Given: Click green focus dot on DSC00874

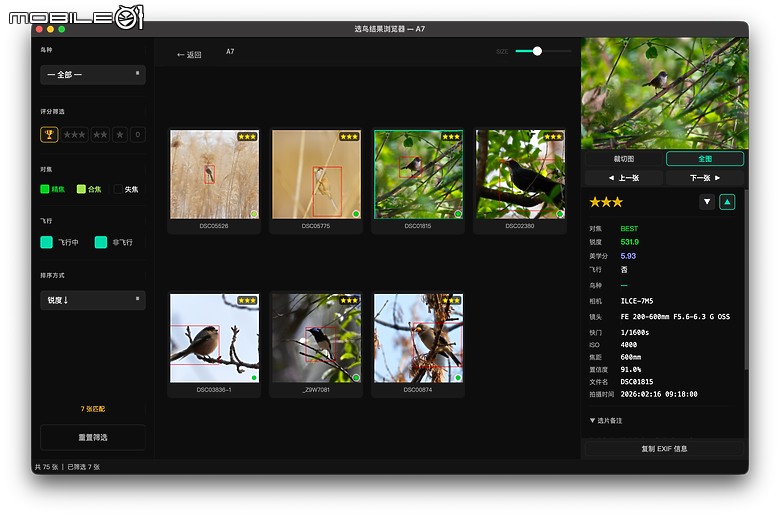Looking at the screenshot, I should tap(458, 378).
